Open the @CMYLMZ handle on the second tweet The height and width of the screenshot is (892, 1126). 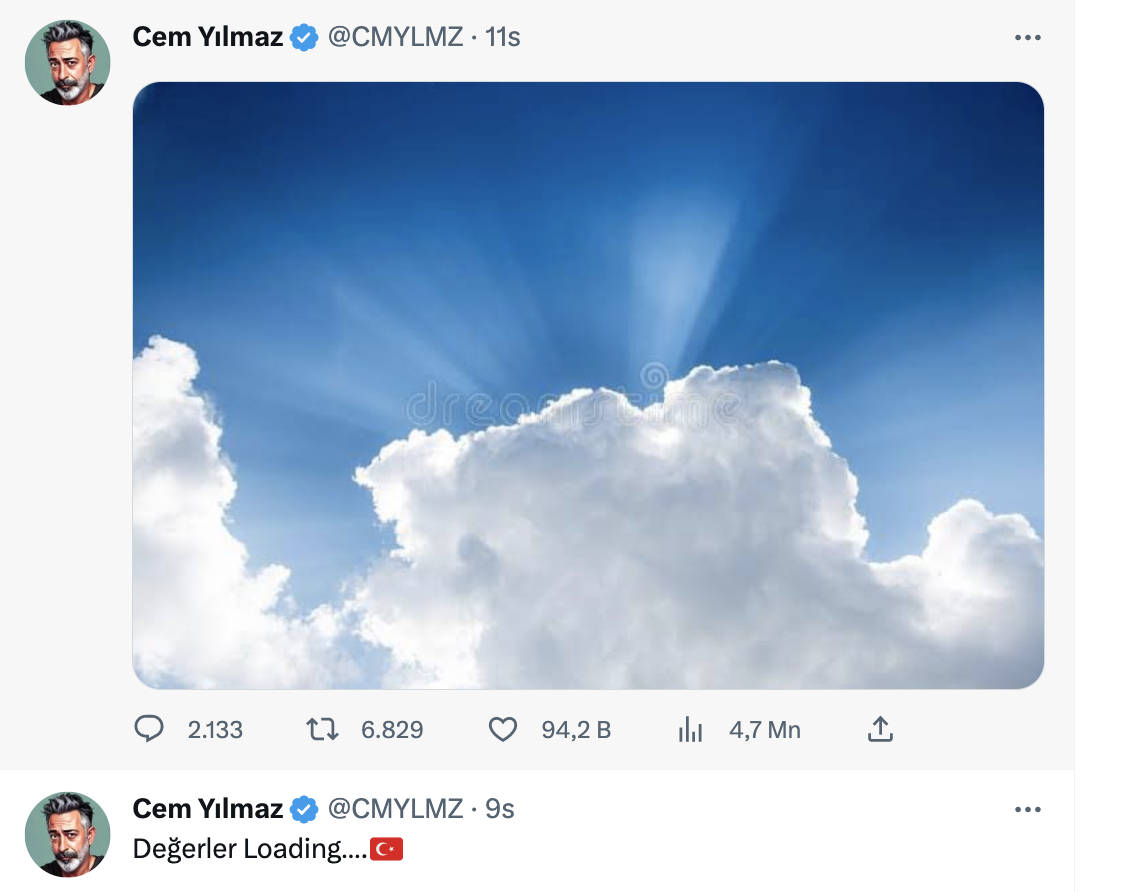pos(396,809)
